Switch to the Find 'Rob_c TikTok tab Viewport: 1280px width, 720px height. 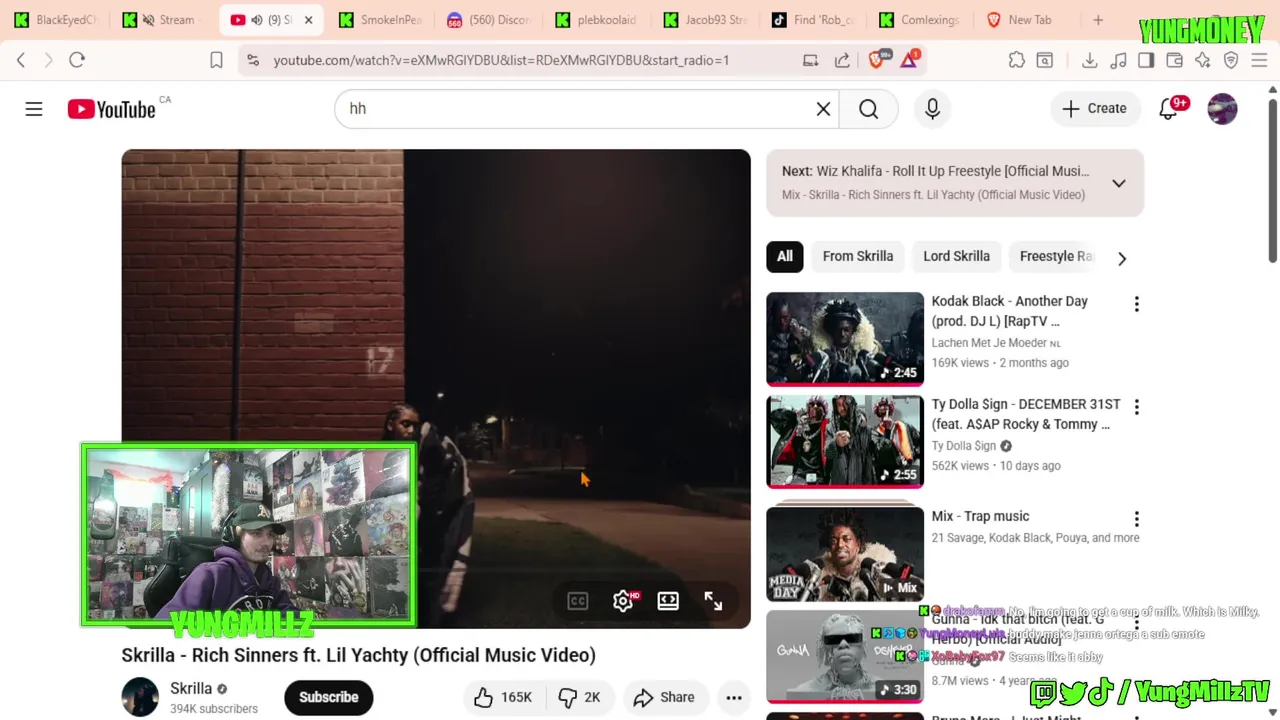(x=813, y=20)
